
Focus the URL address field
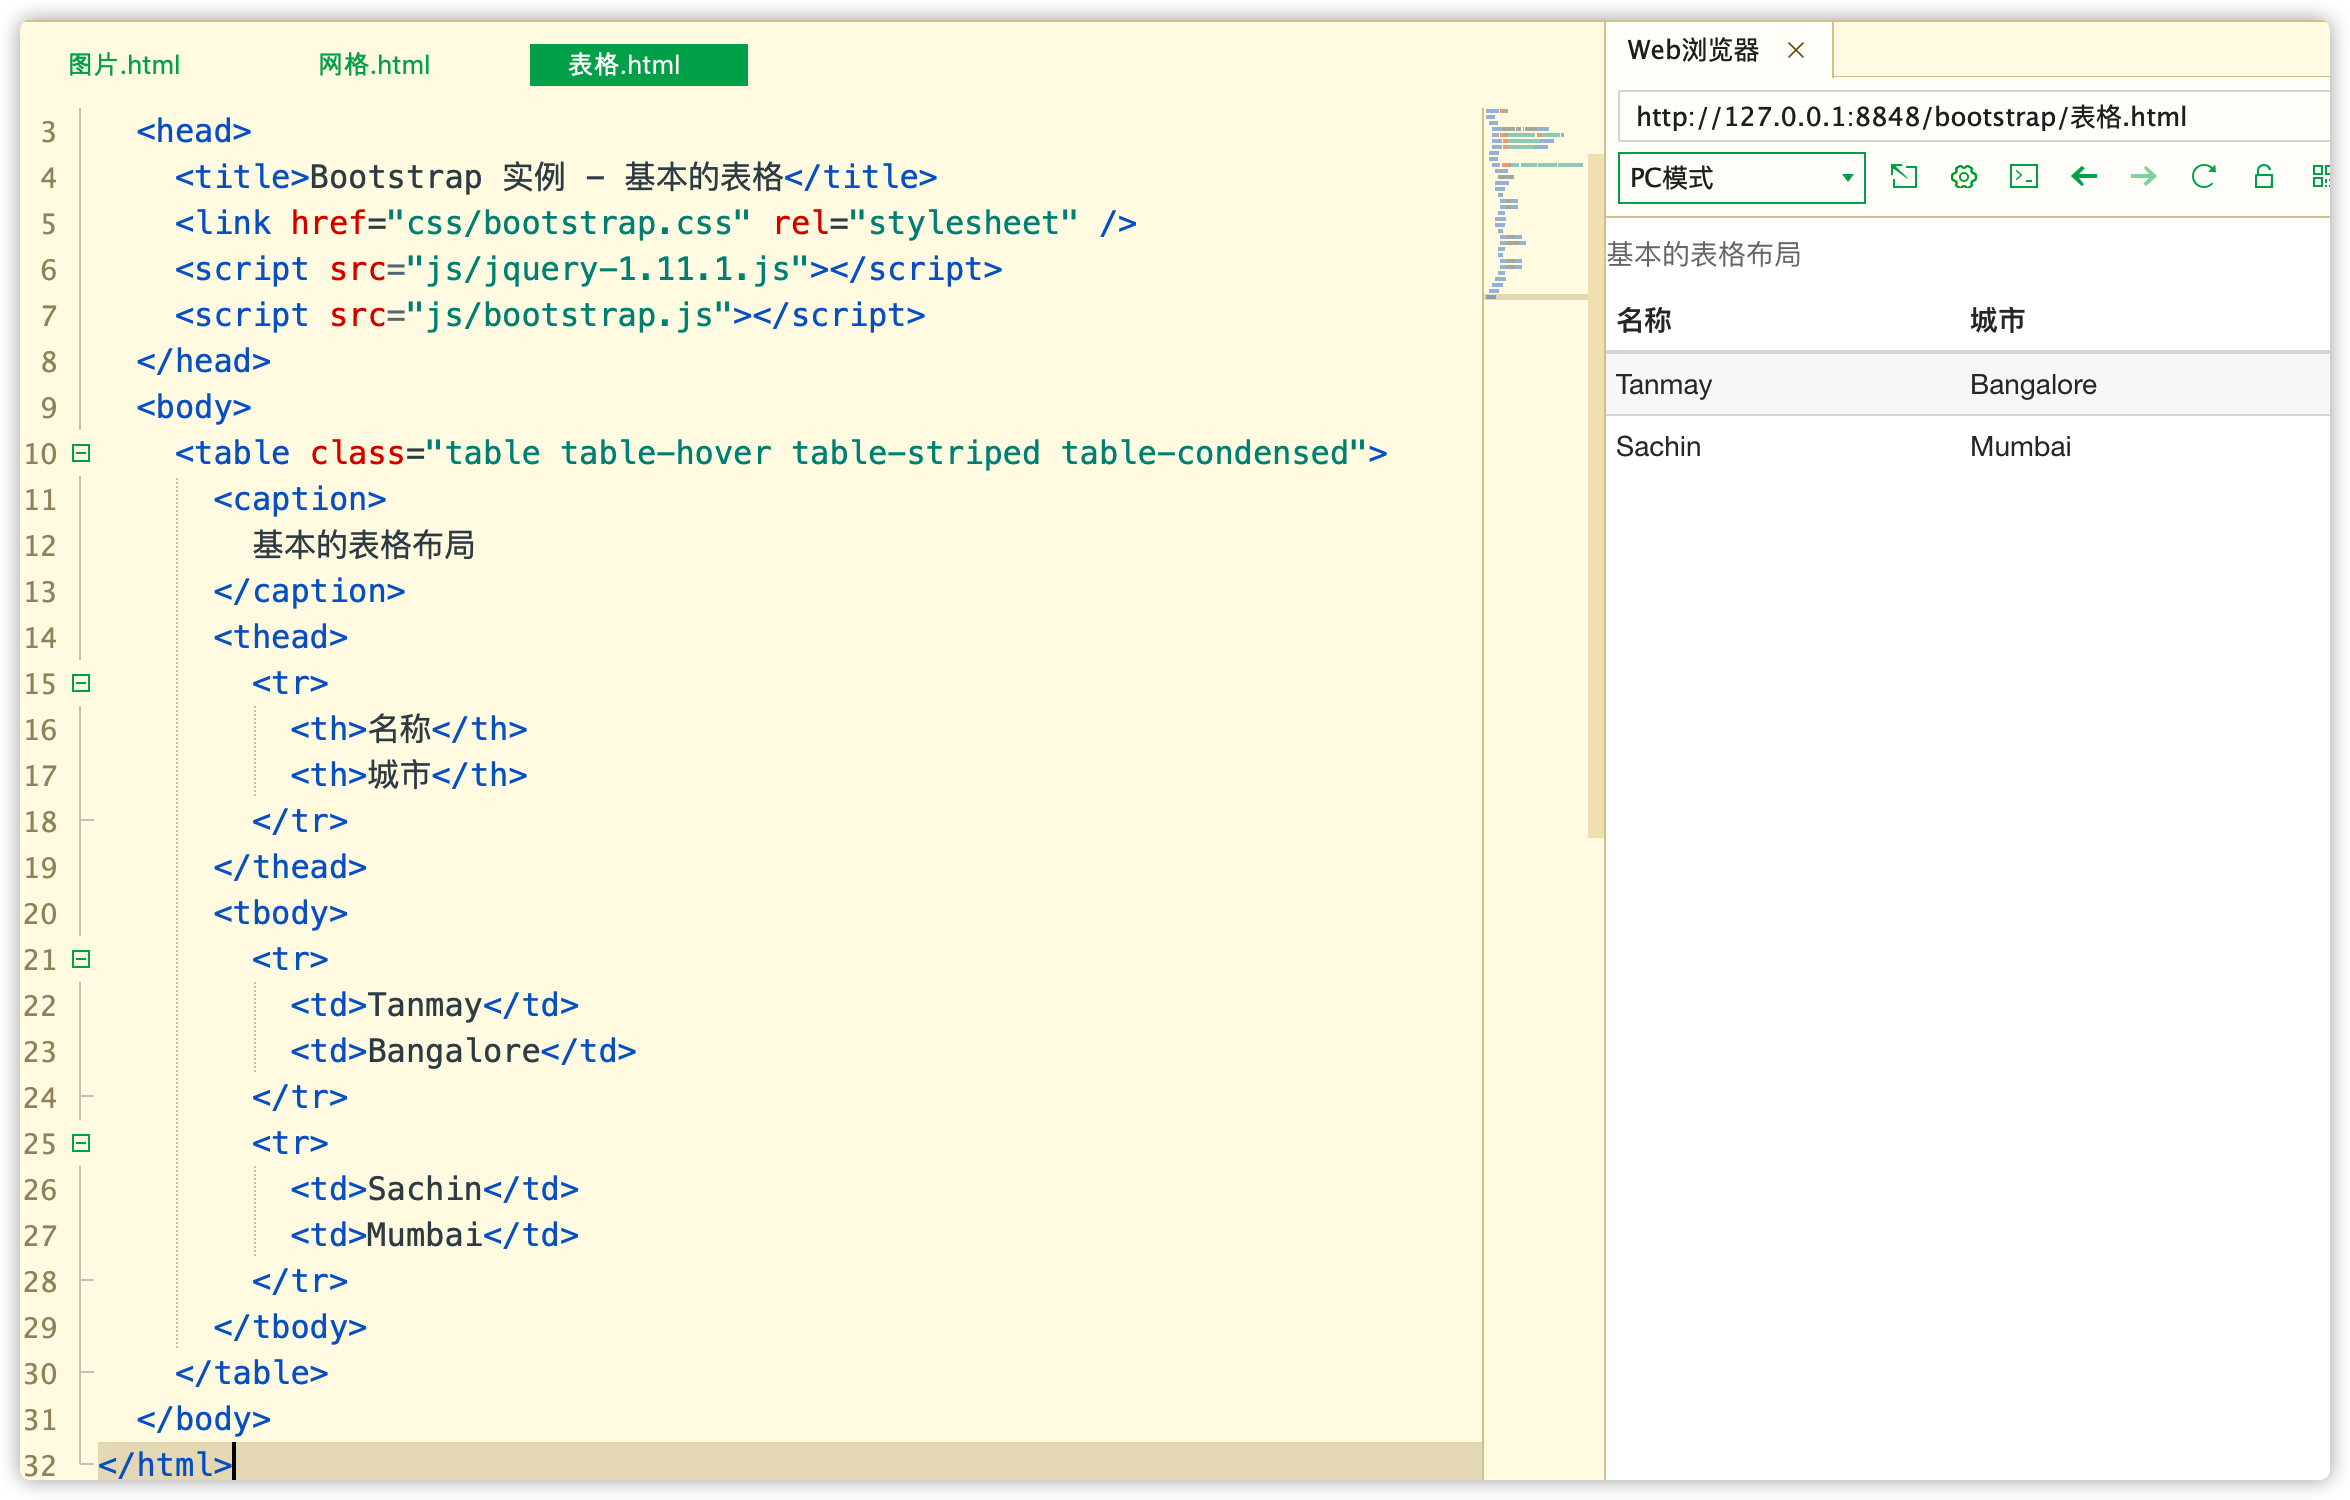1974,117
